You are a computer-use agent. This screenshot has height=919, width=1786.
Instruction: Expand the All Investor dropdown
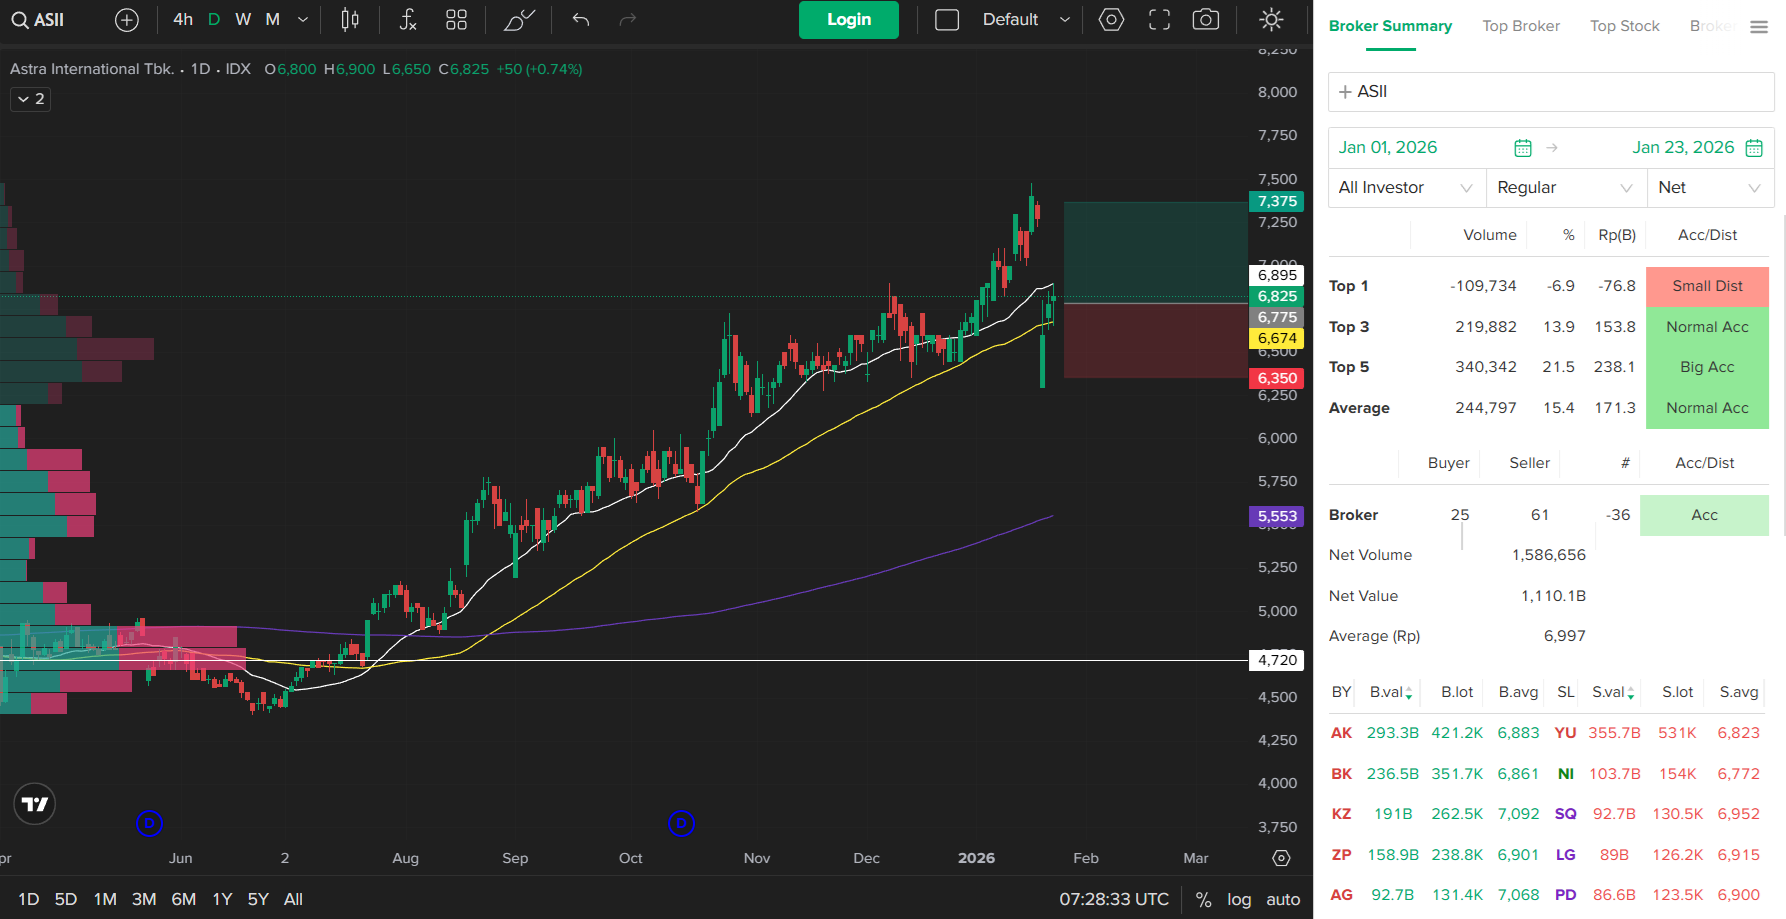coord(1405,188)
